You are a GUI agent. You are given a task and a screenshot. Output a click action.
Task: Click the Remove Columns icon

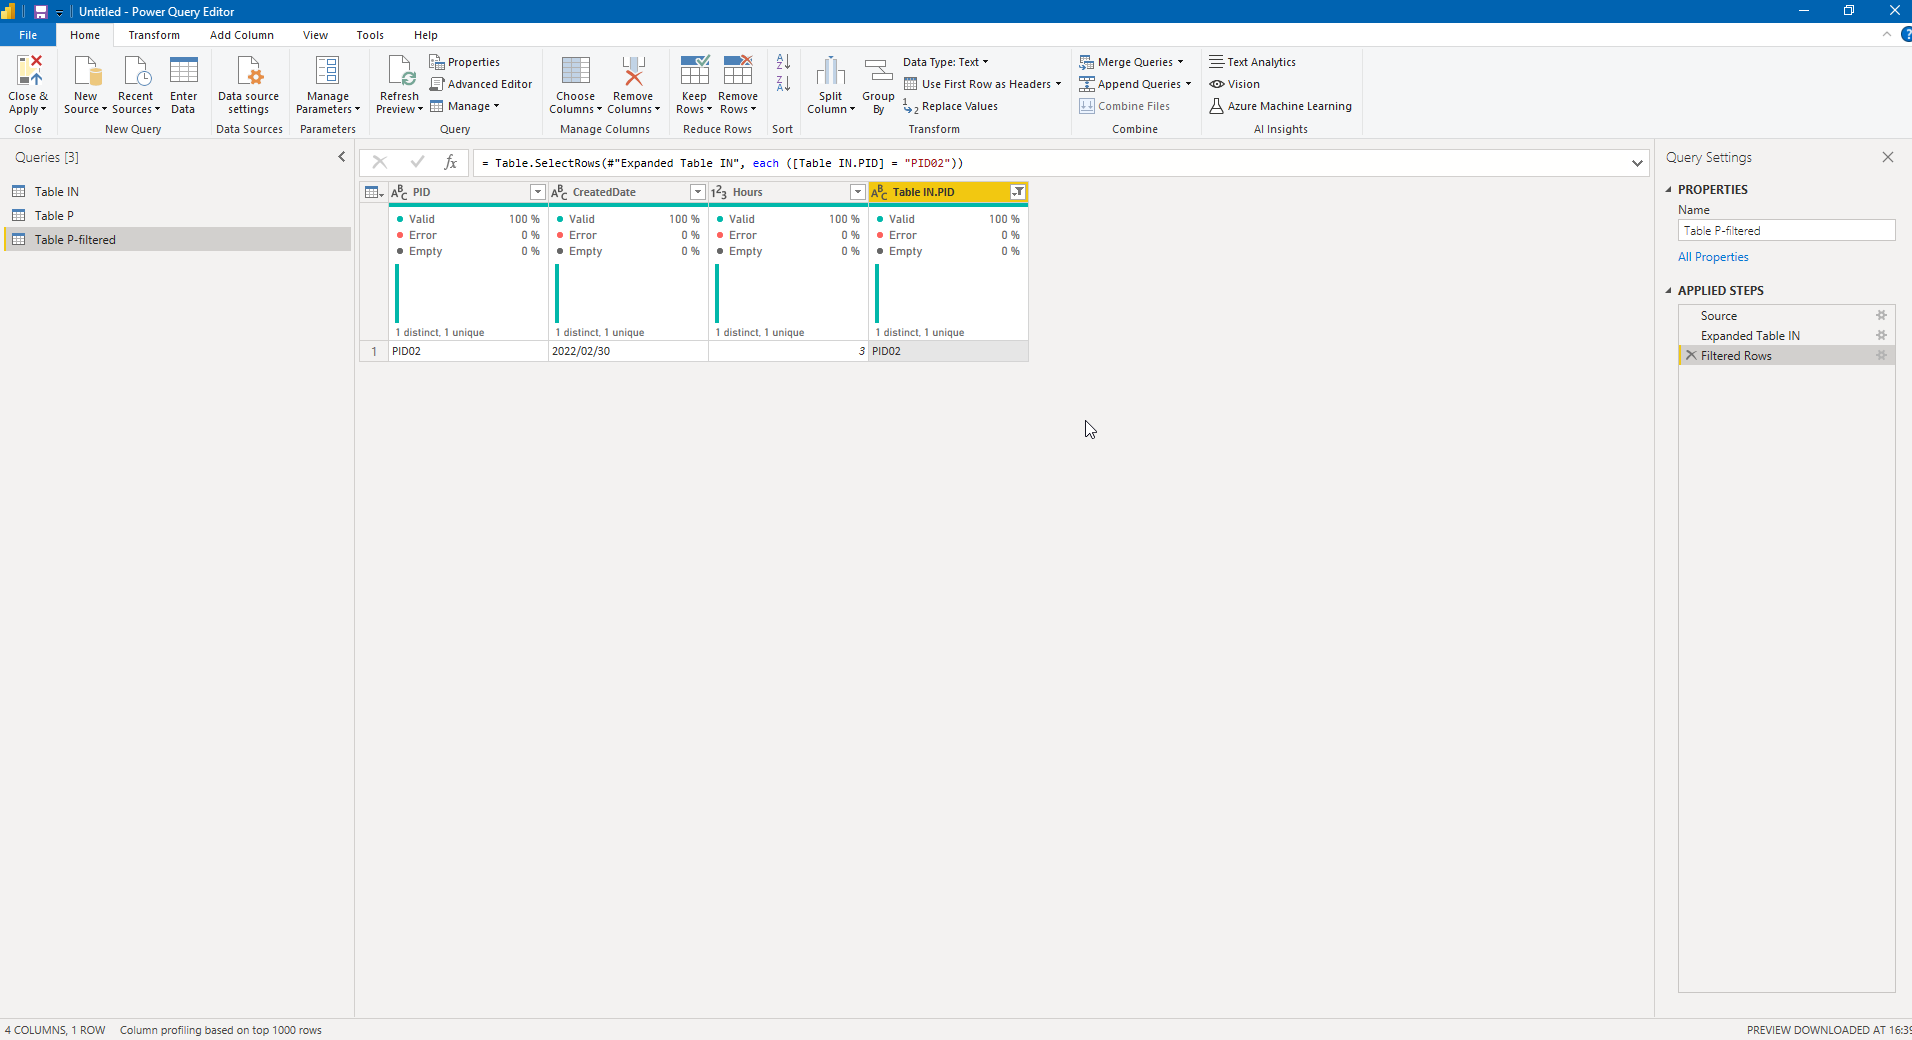pyautogui.click(x=633, y=71)
